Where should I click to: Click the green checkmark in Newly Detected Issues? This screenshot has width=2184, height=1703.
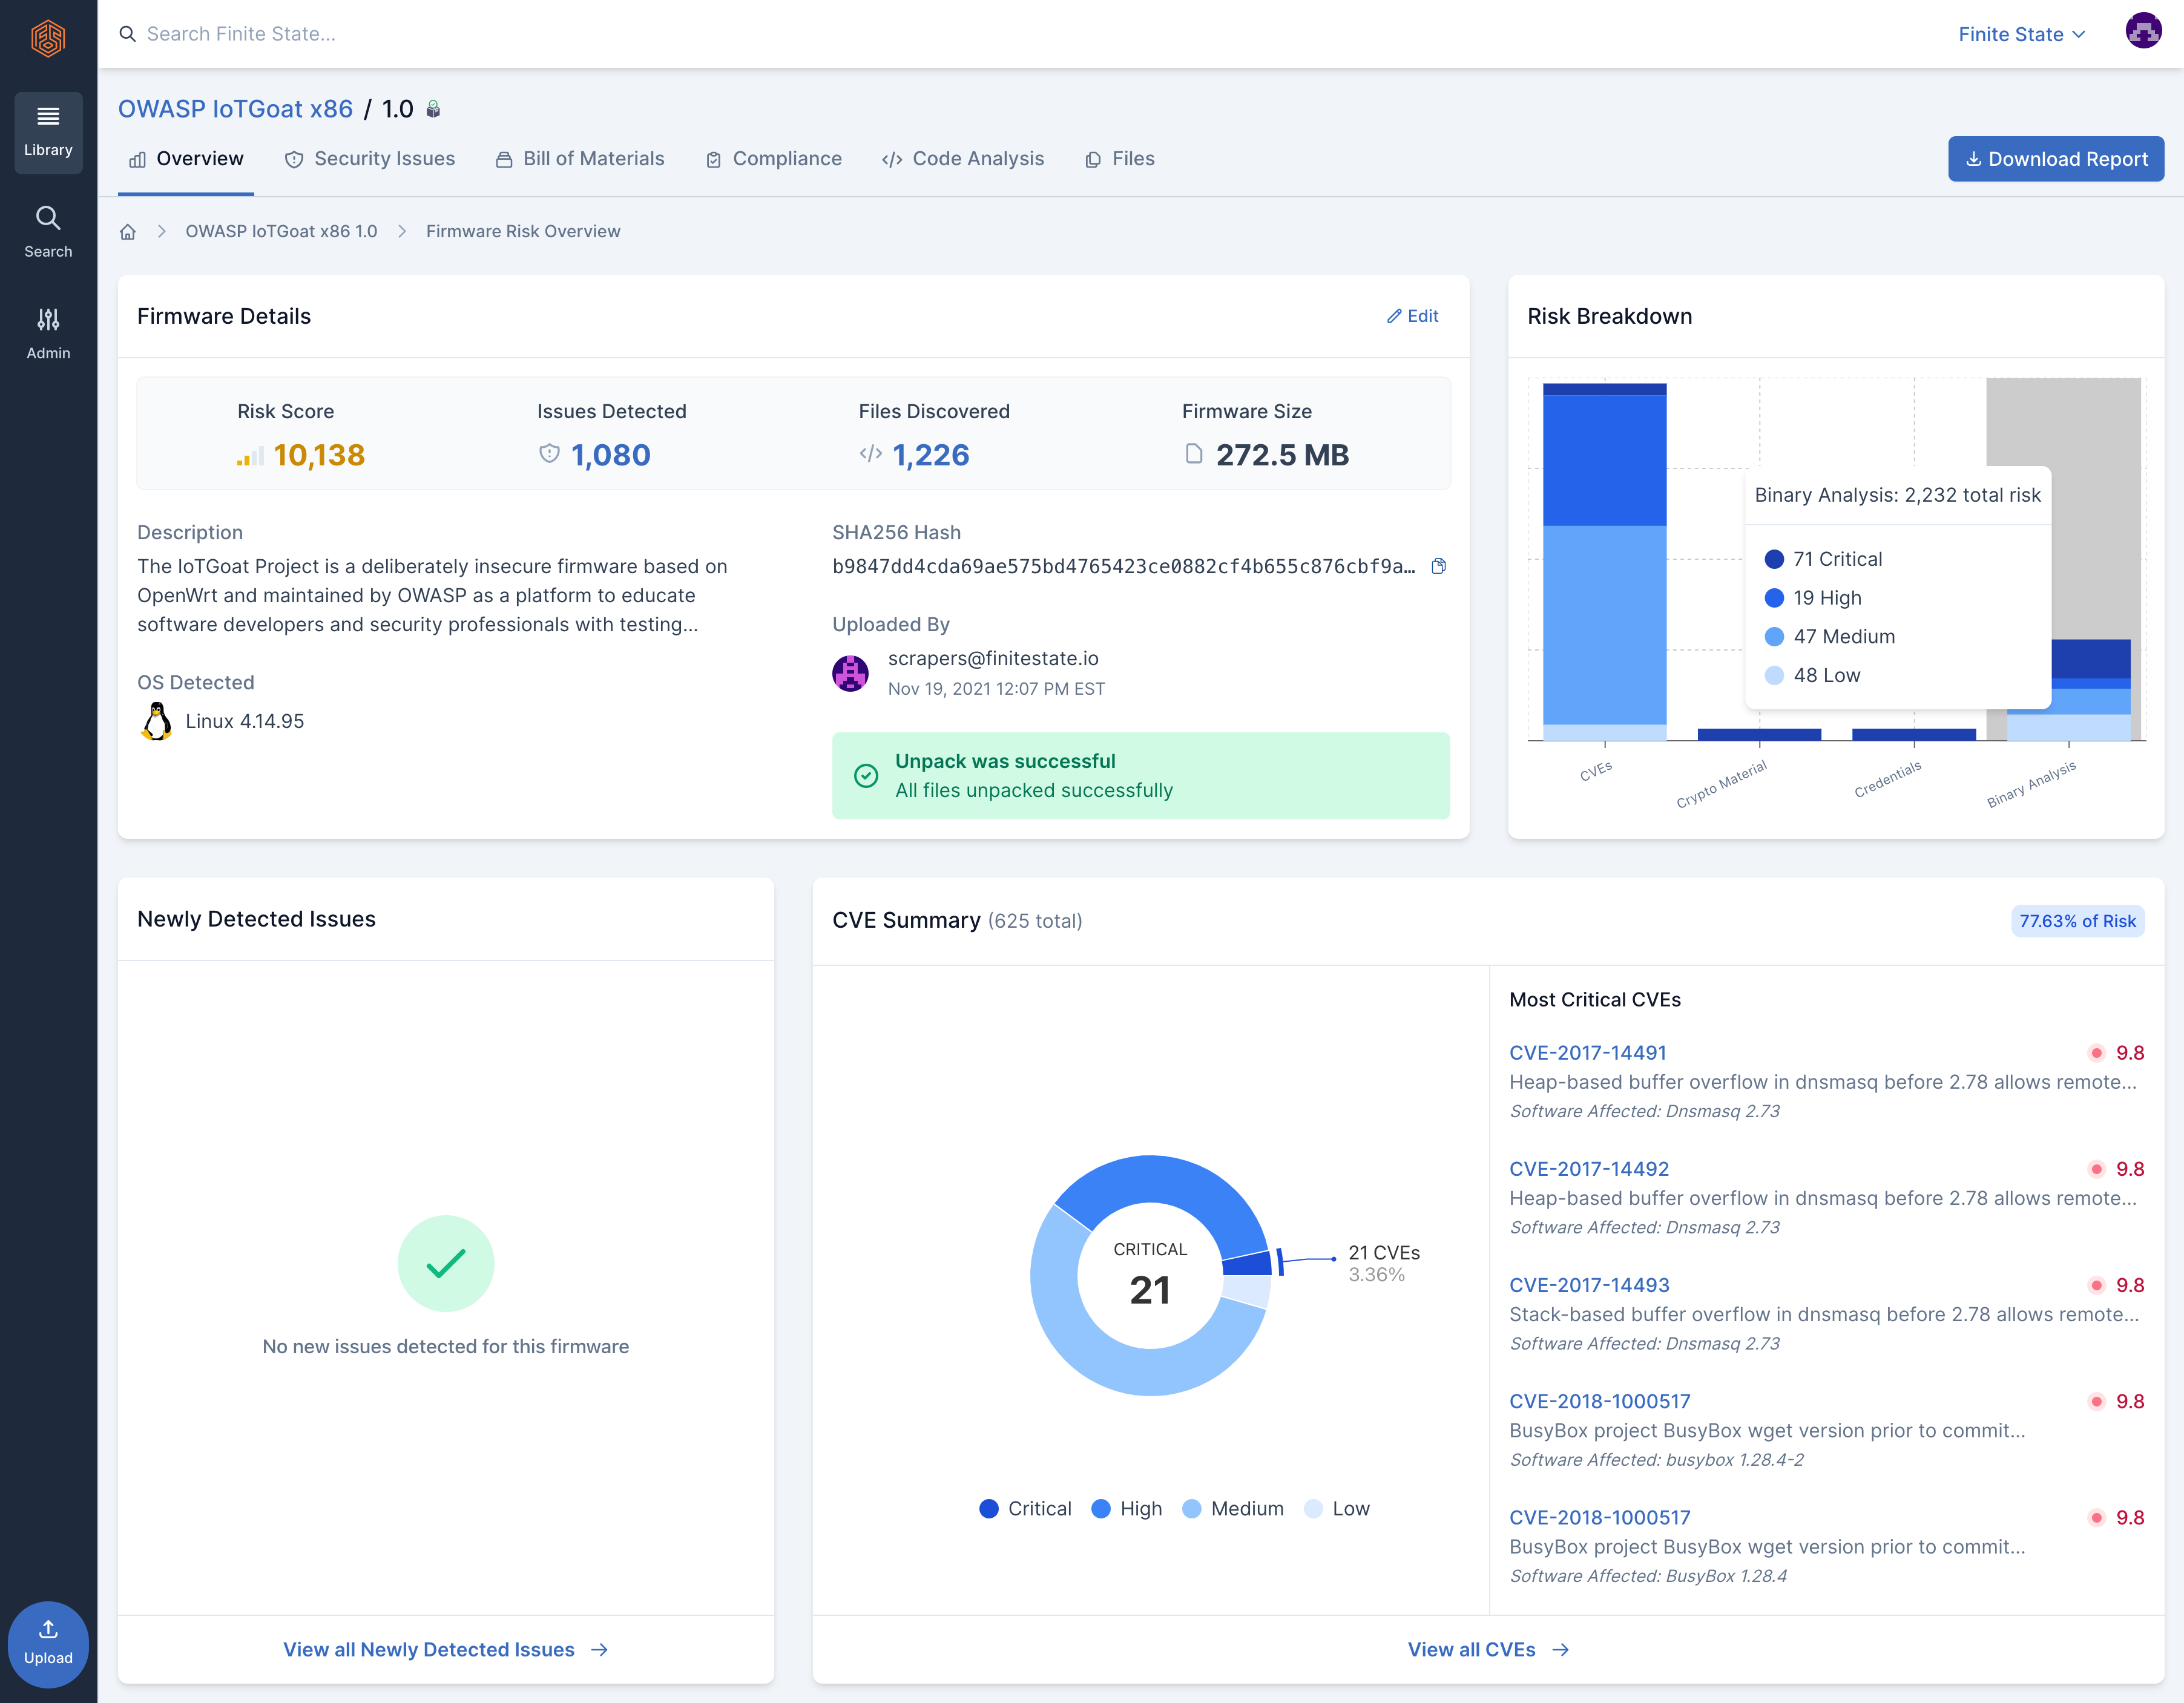[x=446, y=1263]
